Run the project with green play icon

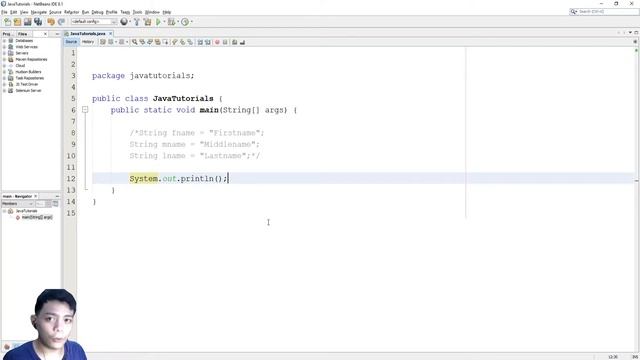point(158,22)
